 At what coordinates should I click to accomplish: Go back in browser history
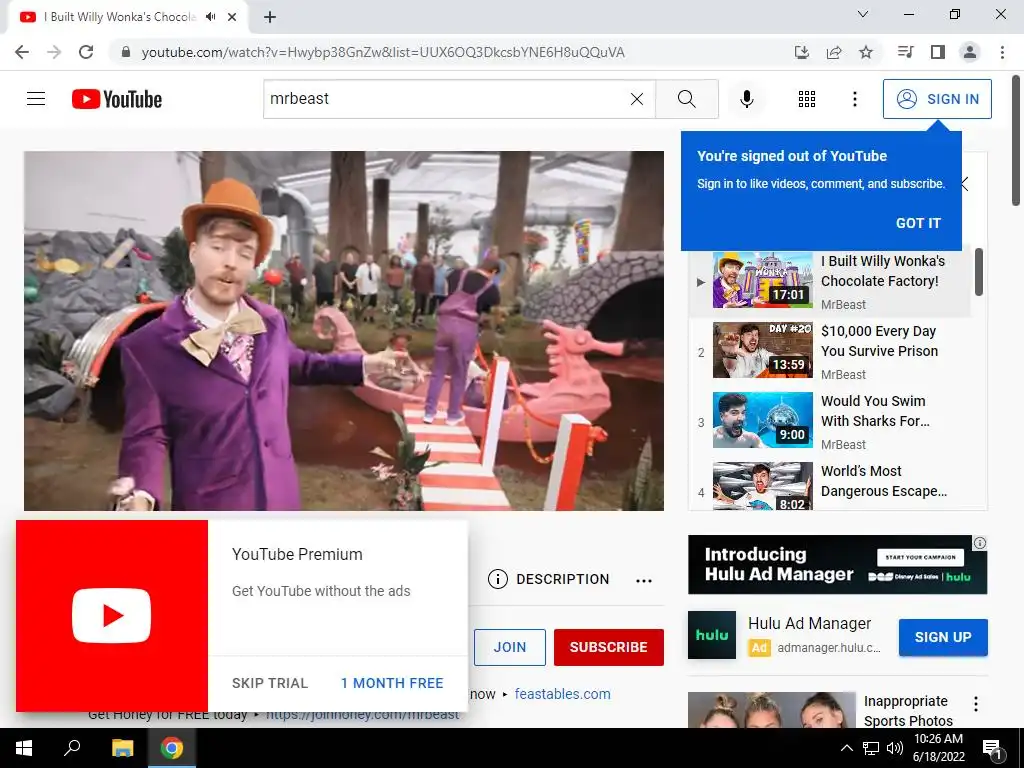click(22, 52)
